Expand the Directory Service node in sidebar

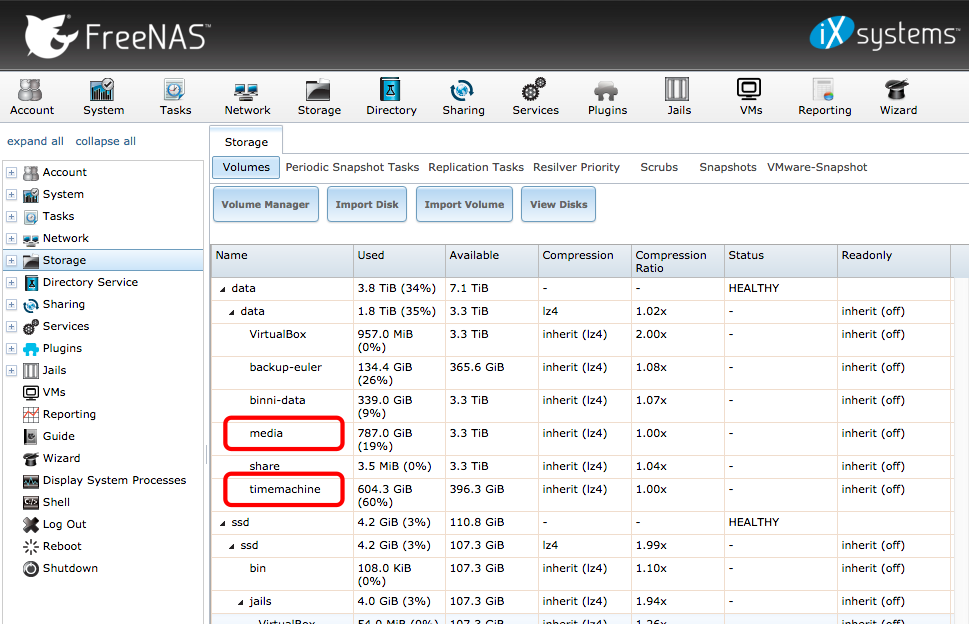pos(11,282)
